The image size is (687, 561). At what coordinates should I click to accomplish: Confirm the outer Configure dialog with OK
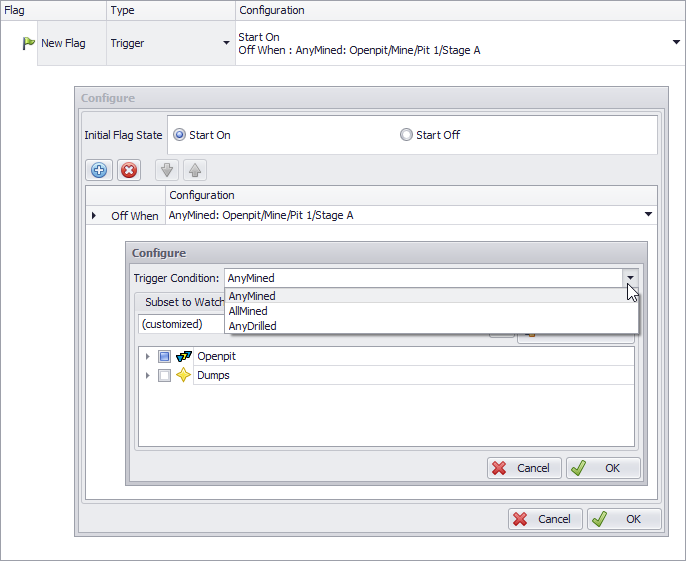(624, 519)
